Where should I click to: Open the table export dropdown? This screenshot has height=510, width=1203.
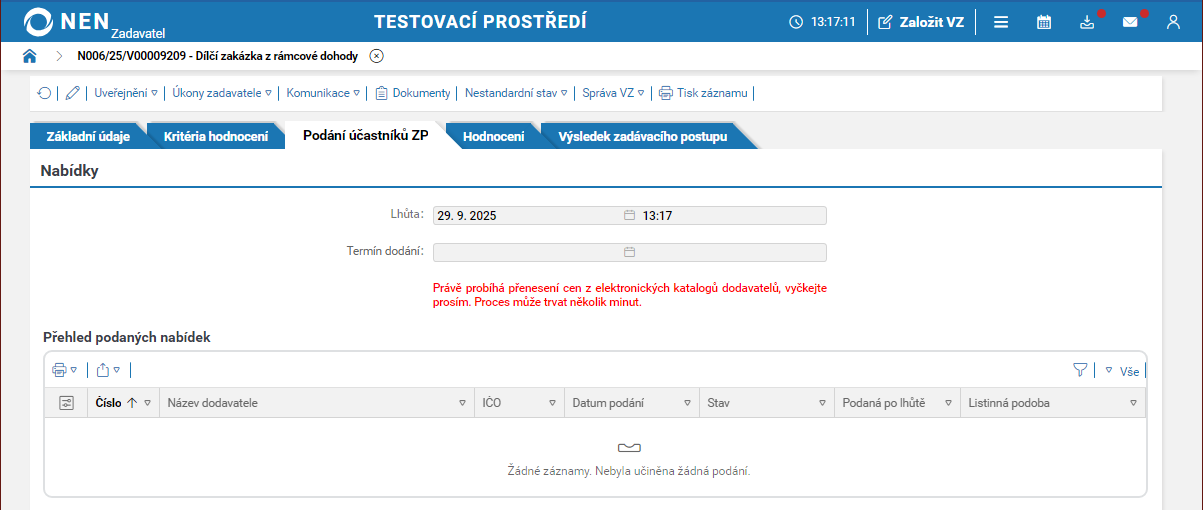click(108, 370)
